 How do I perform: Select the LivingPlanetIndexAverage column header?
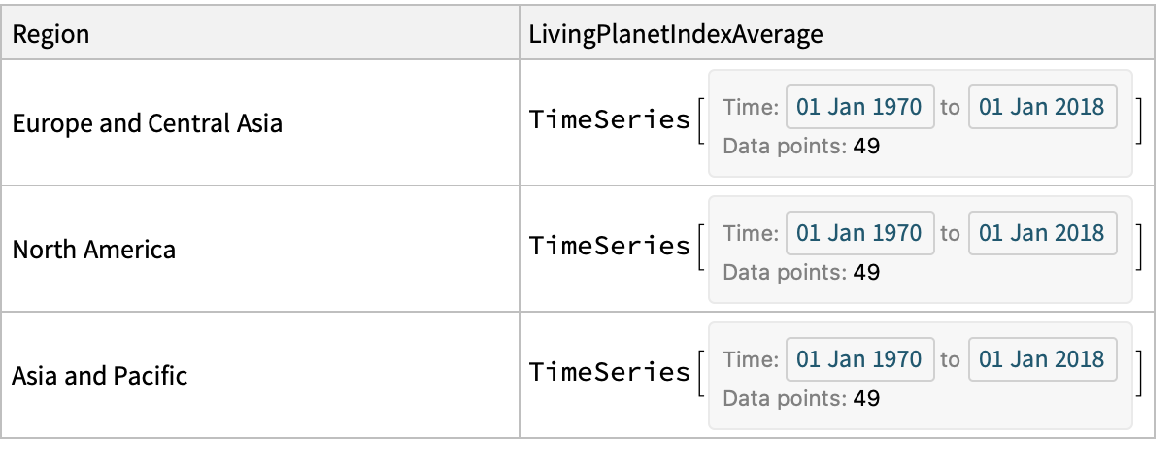(675, 35)
